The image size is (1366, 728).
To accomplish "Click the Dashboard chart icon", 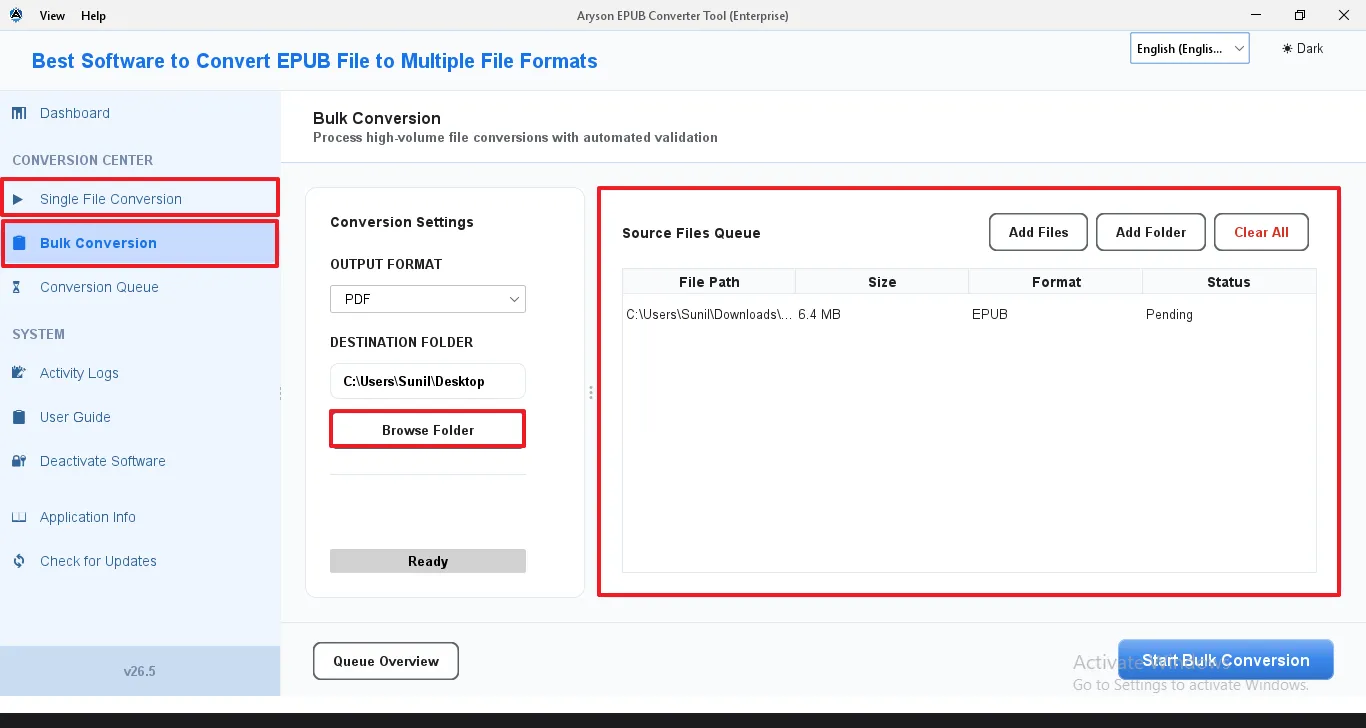I will click(19, 113).
